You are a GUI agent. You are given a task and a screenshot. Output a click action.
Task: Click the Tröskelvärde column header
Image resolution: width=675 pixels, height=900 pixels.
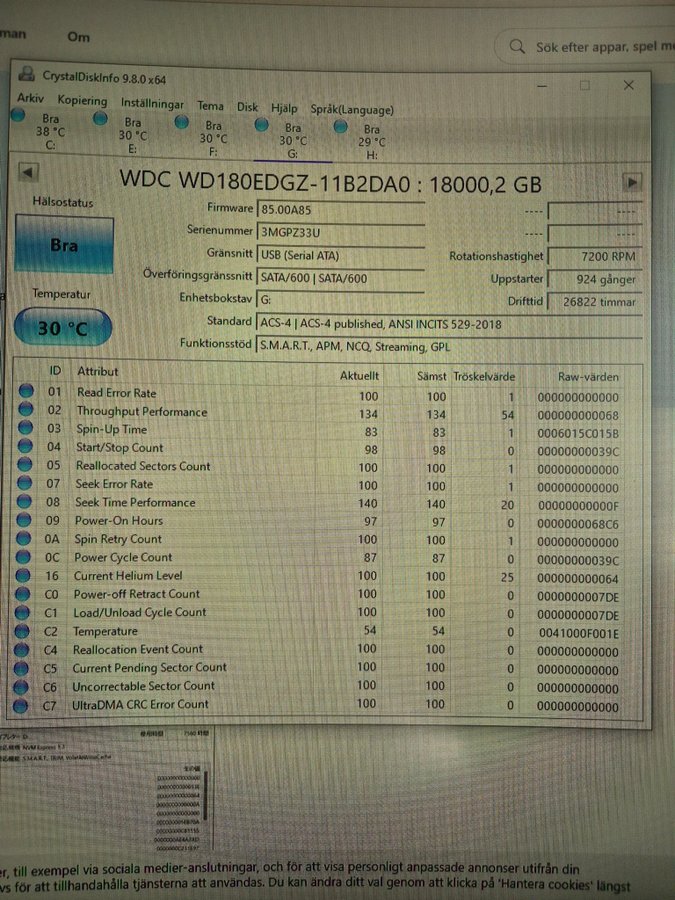484,377
